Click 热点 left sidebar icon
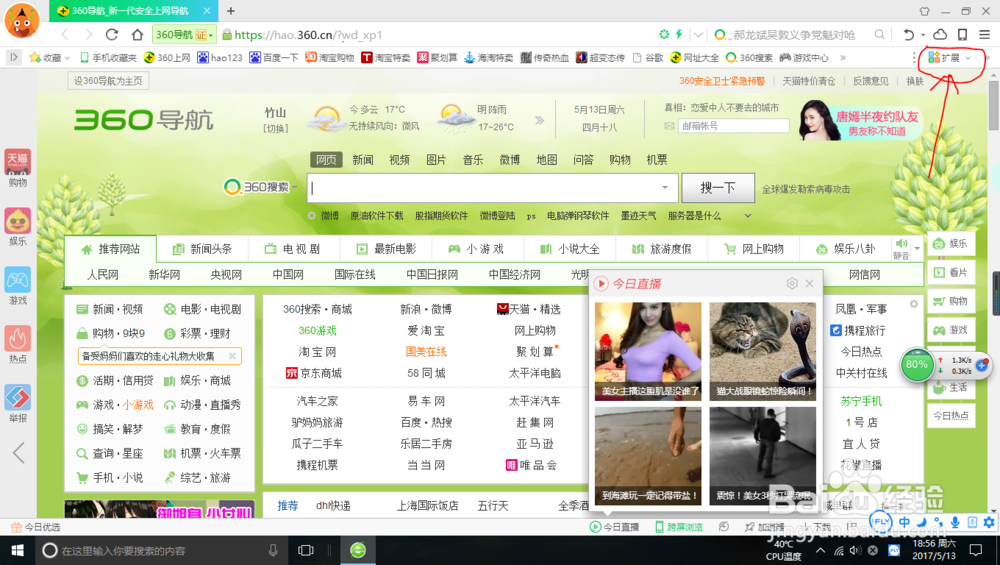 (x=18, y=344)
